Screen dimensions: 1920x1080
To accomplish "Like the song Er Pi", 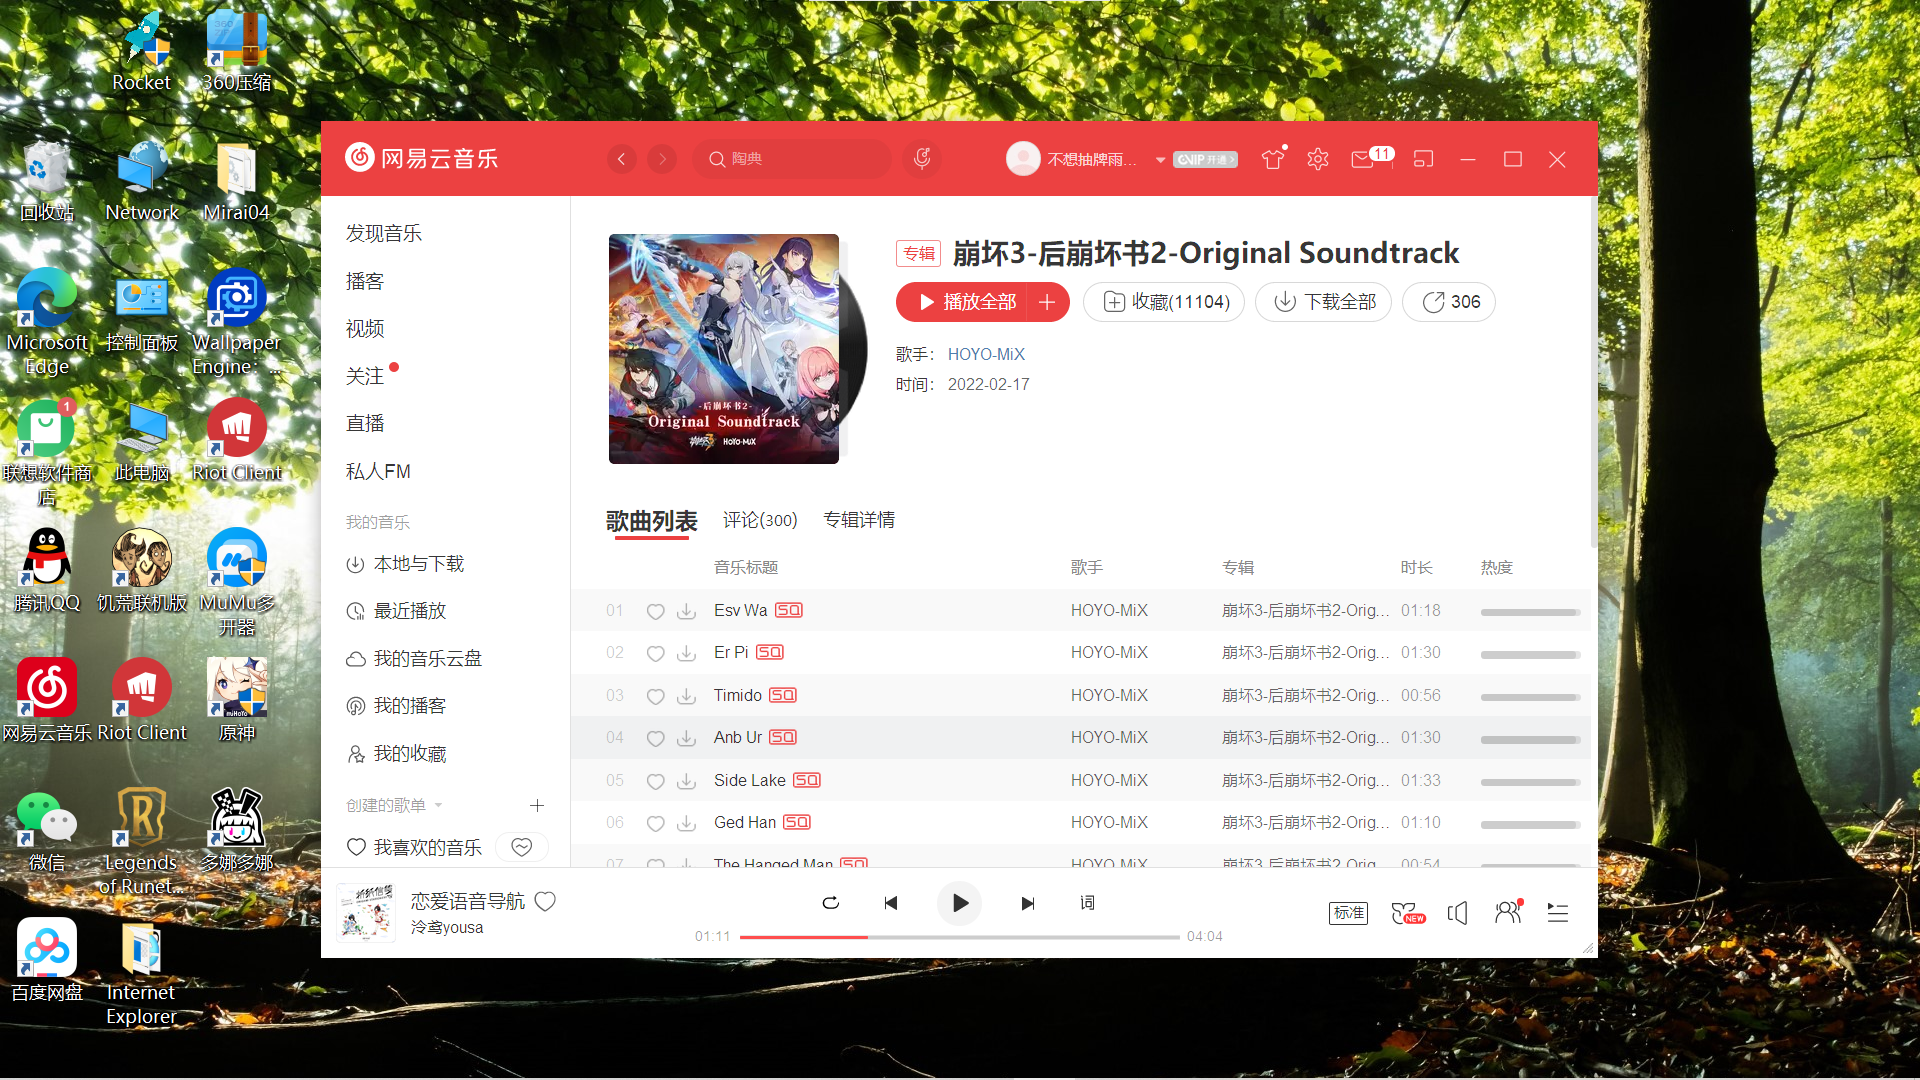I will [655, 653].
